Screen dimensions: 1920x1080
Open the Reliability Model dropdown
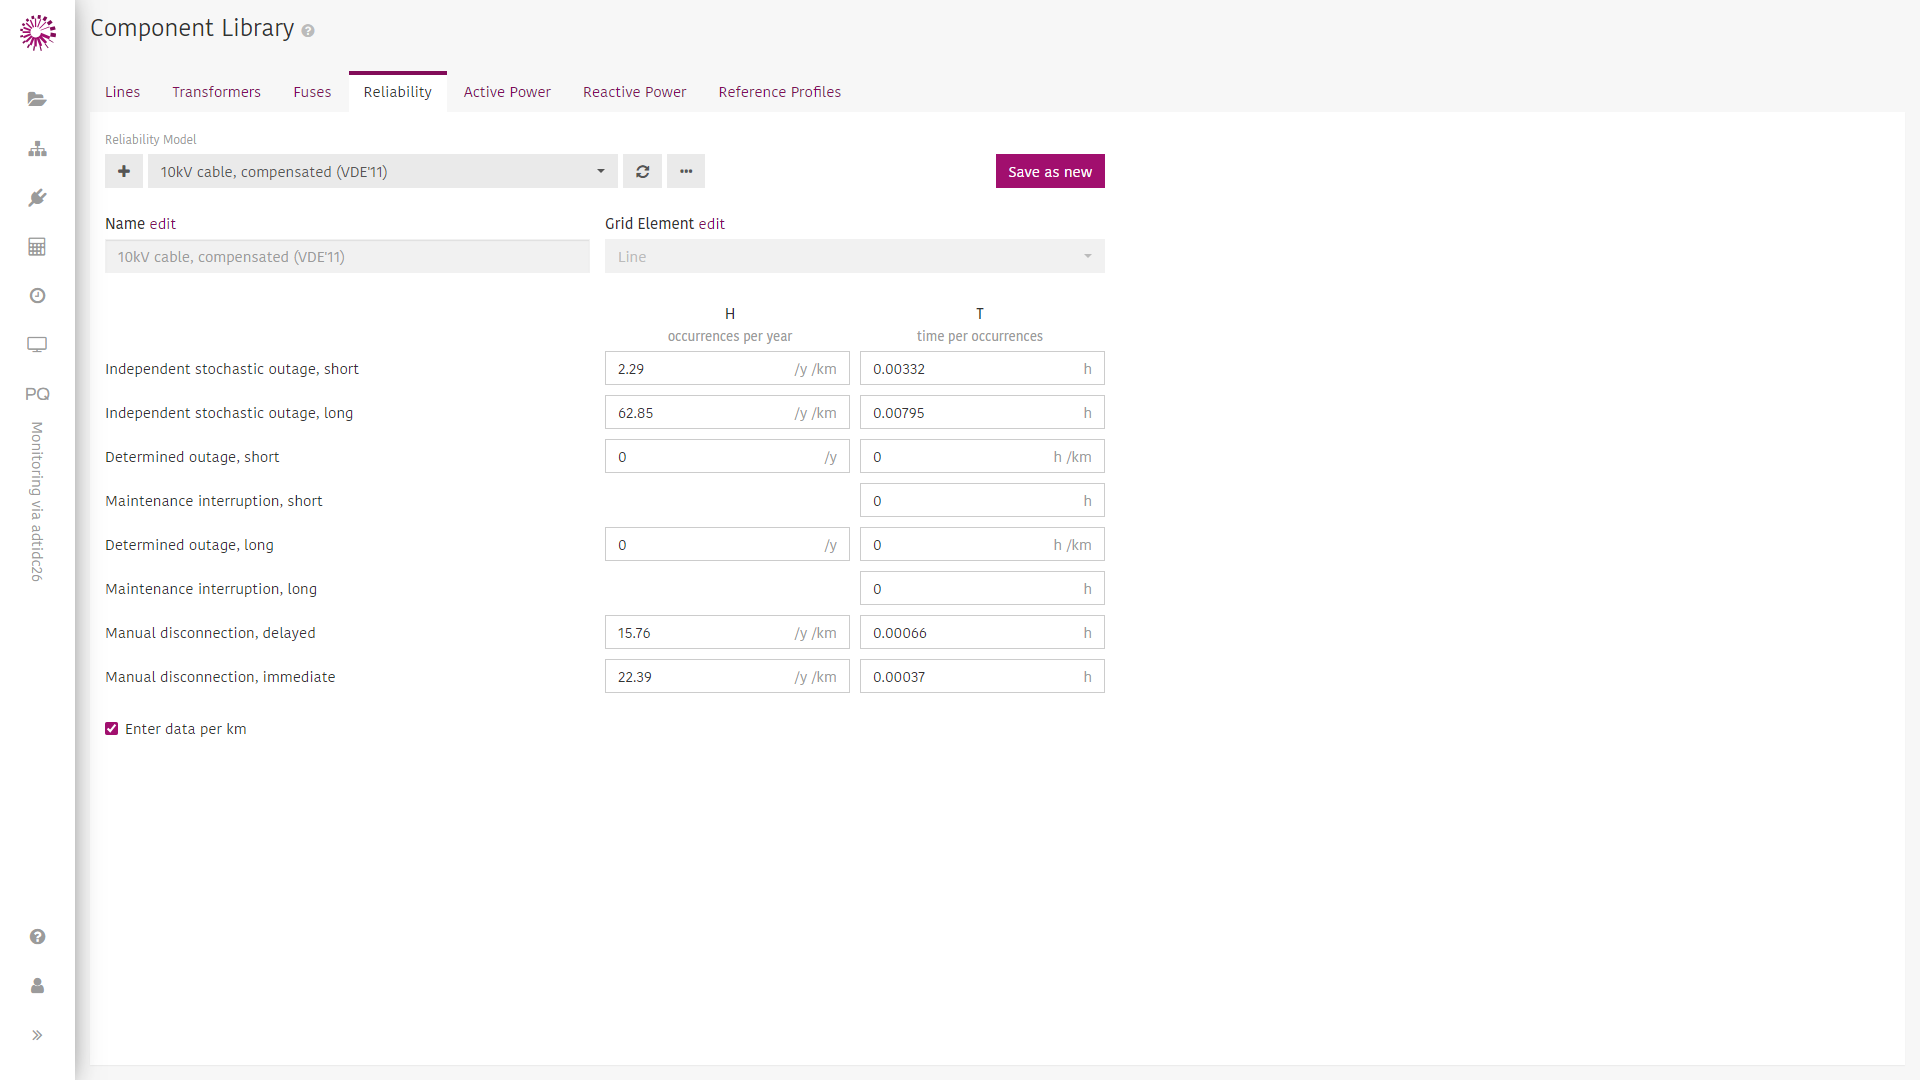(x=383, y=171)
